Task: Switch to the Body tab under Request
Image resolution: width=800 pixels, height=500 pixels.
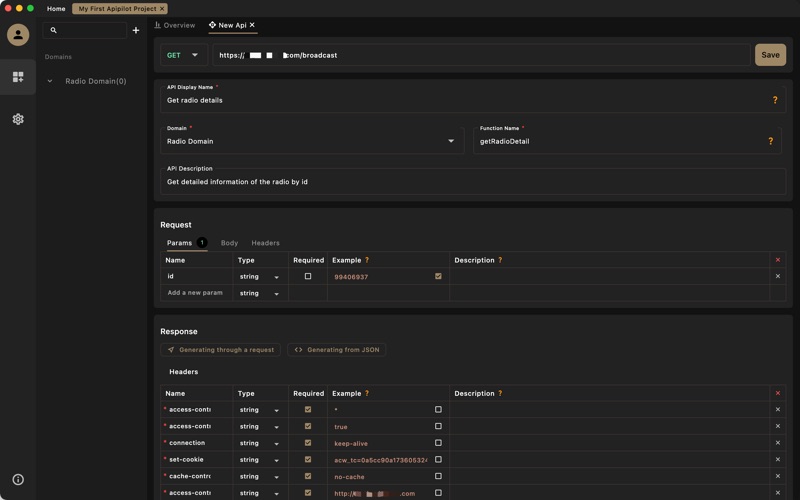Action: click(x=229, y=243)
